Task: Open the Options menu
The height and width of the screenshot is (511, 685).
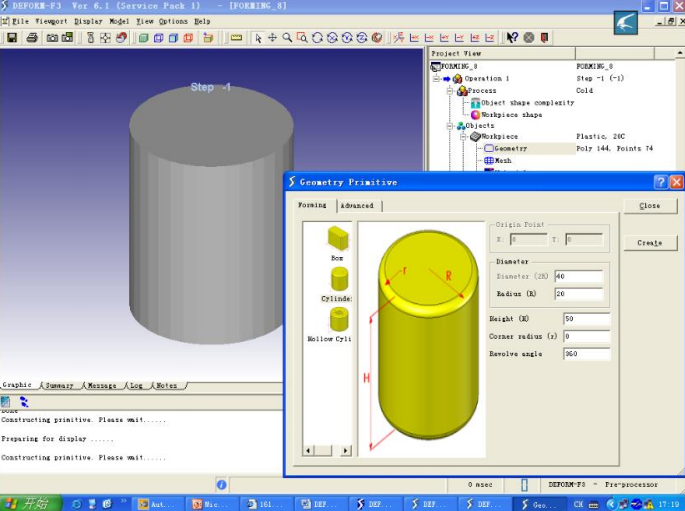Action: 173,21
